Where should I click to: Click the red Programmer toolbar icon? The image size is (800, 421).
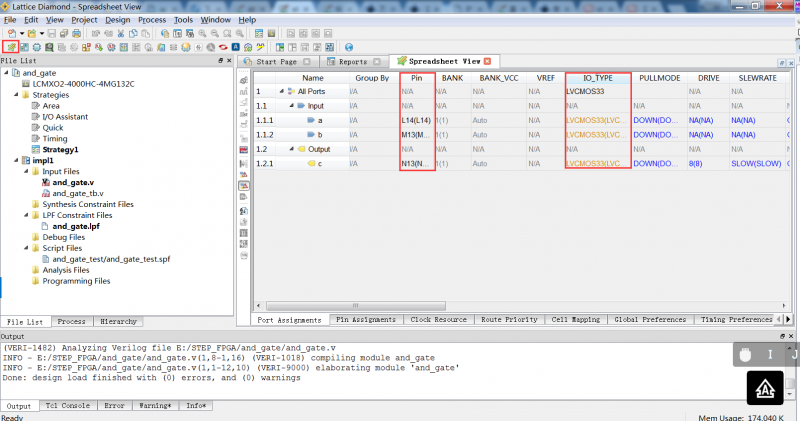click(223, 47)
